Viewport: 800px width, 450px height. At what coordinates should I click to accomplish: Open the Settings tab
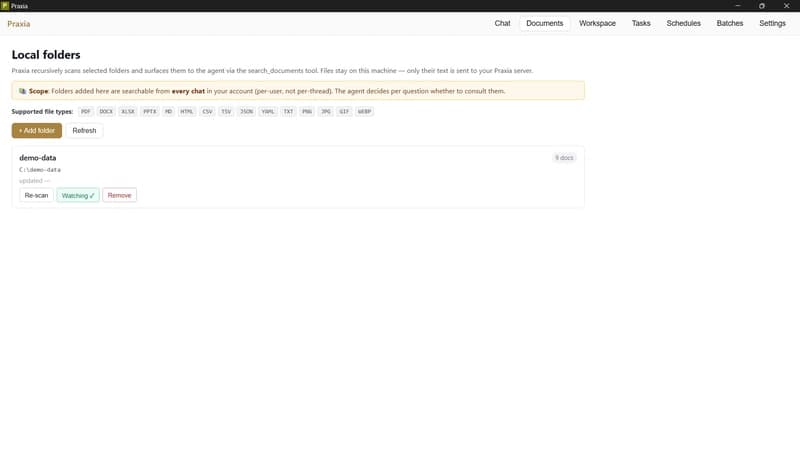(772, 23)
